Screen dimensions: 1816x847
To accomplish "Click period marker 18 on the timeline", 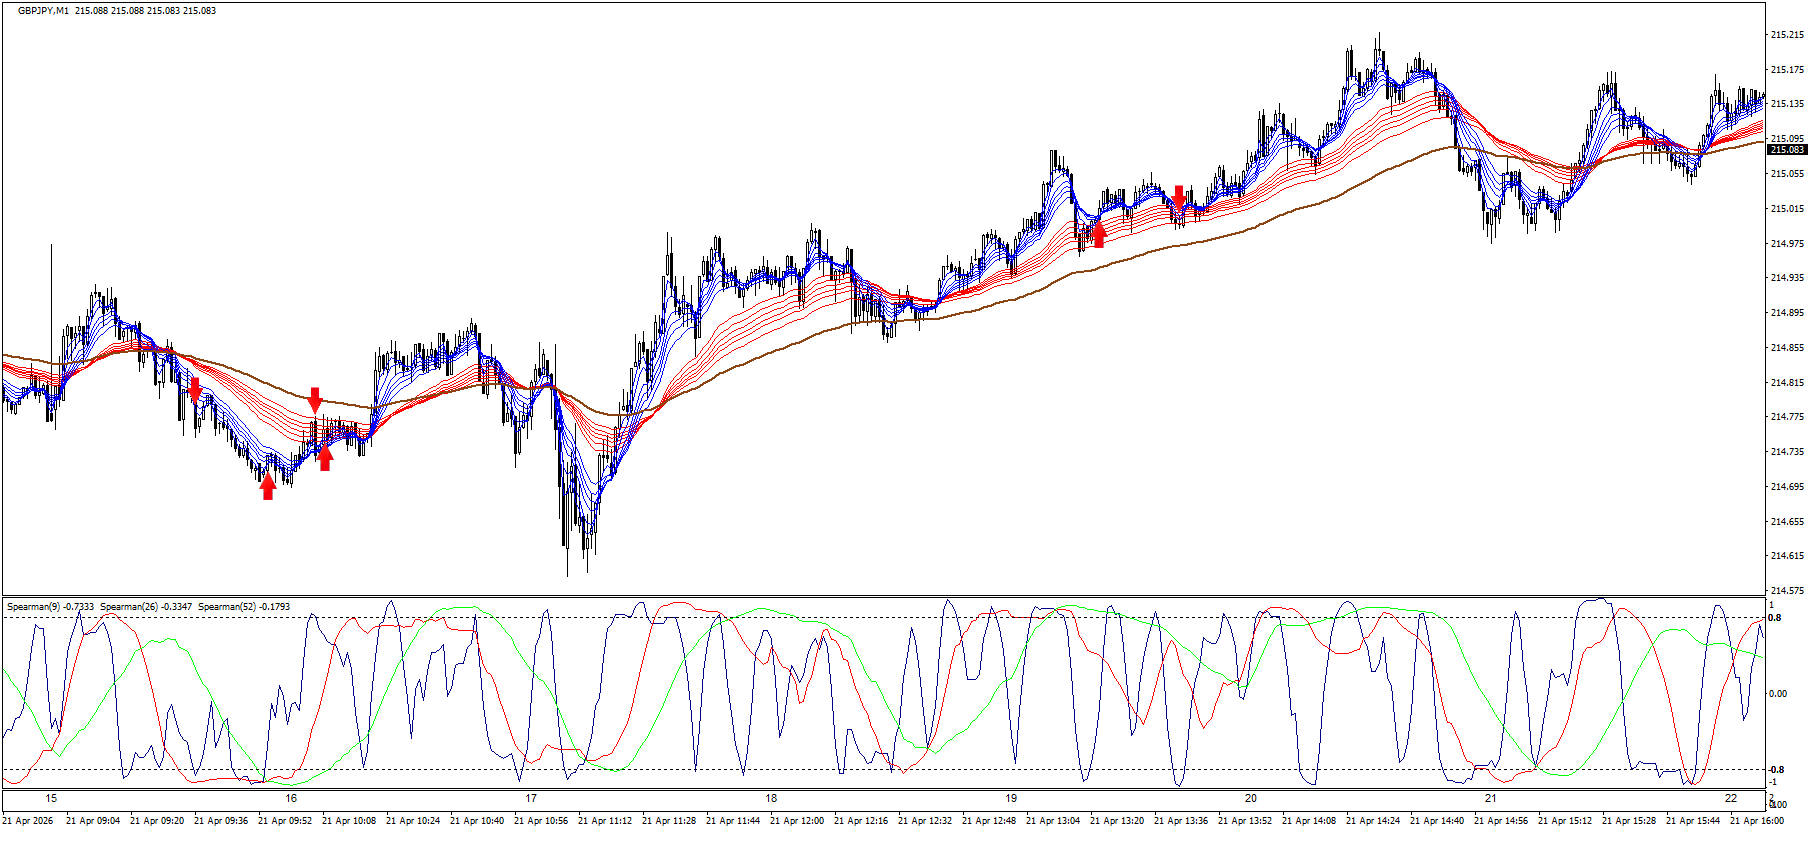I will pyautogui.click(x=771, y=798).
